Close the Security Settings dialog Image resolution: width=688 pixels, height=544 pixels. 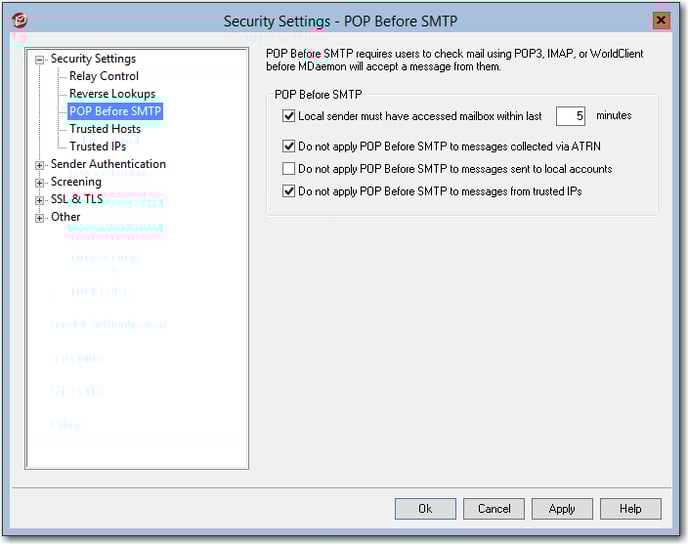(661, 20)
